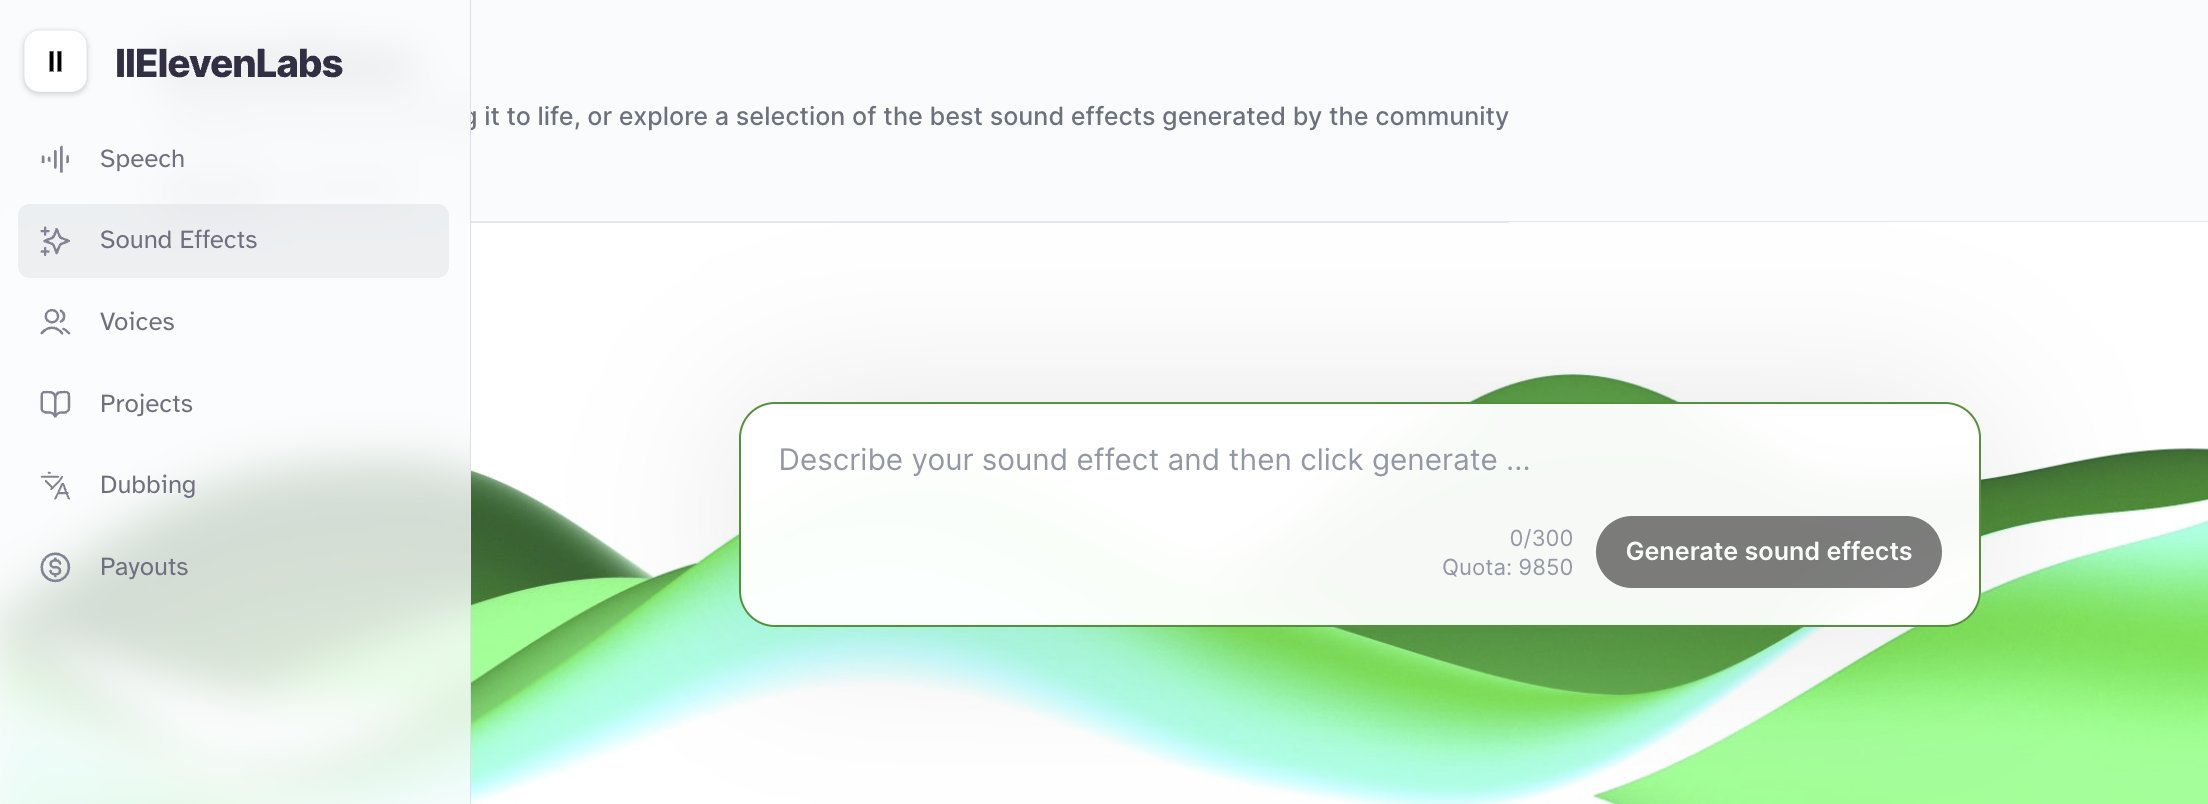Select the Speech waveform icon

coord(55,158)
